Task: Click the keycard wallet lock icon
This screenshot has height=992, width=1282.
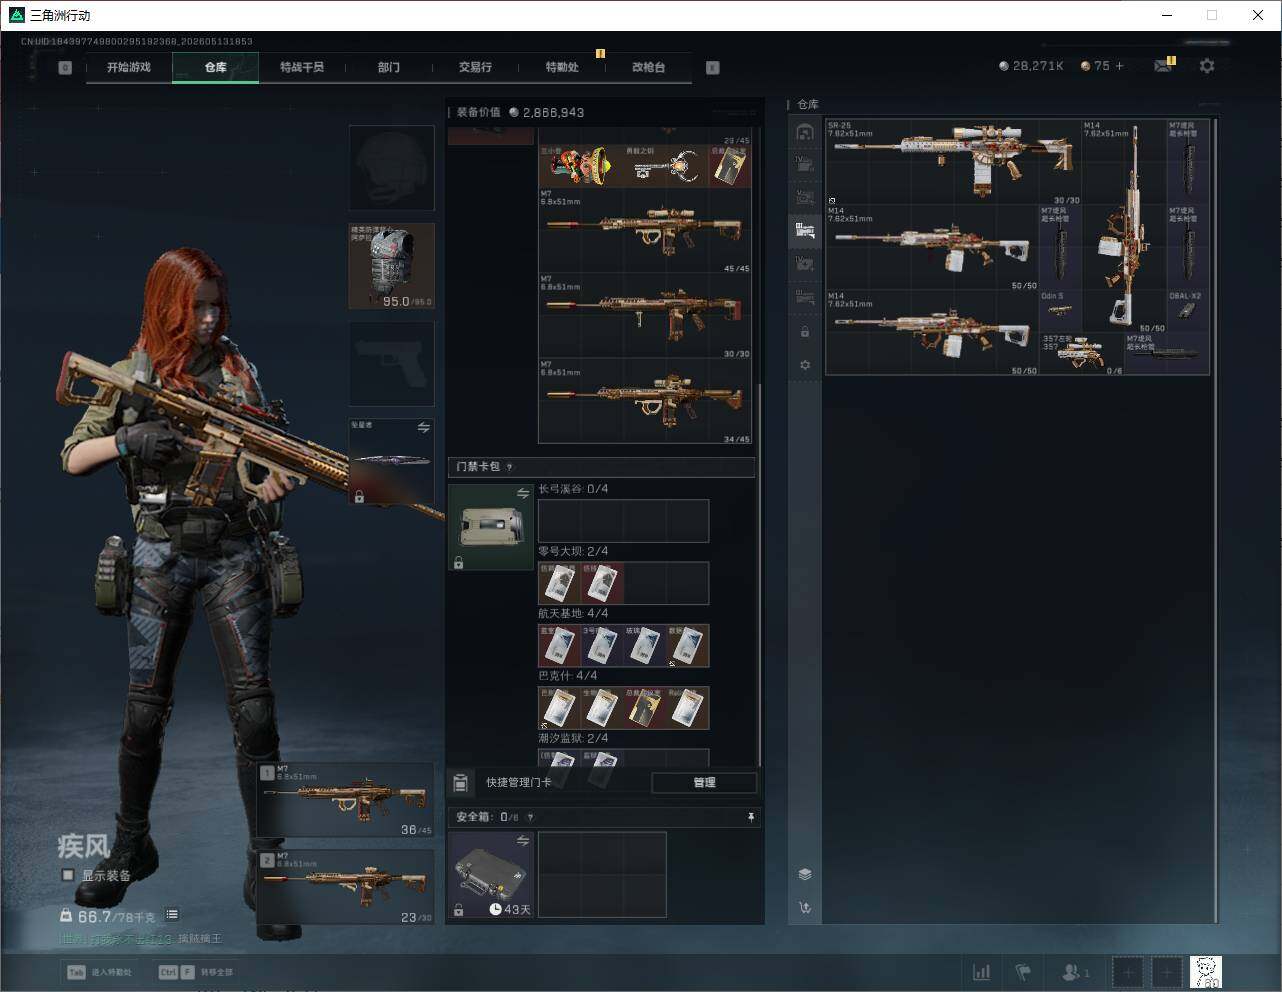Action: [x=458, y=563]
